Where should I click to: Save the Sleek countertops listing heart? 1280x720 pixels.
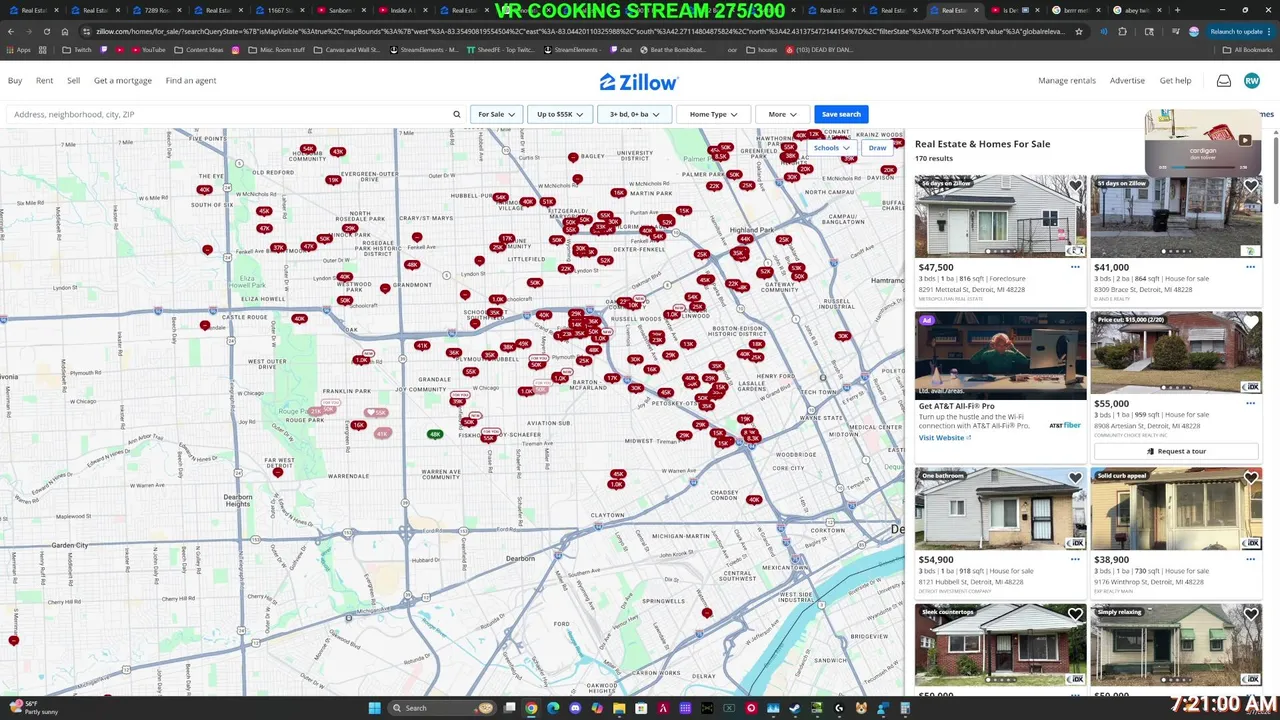click(1075, 614)
